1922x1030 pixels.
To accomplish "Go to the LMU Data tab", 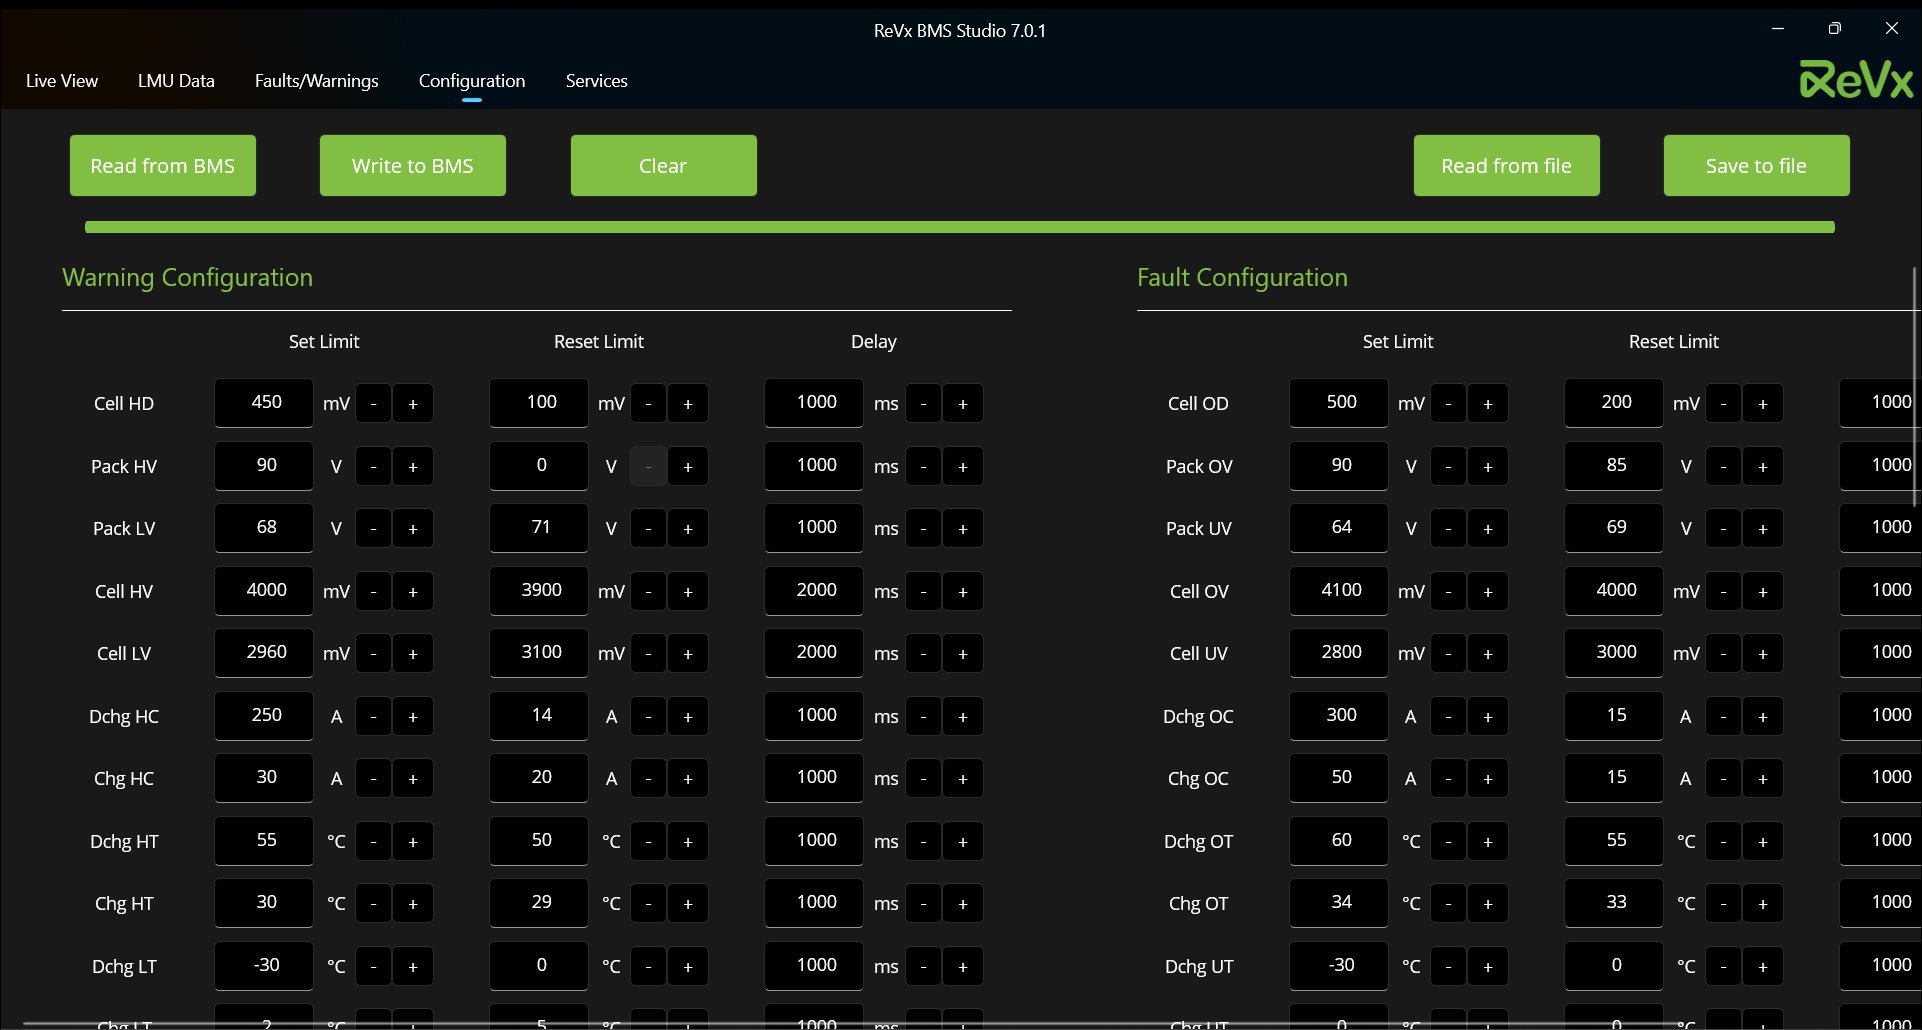I will 176,81.
